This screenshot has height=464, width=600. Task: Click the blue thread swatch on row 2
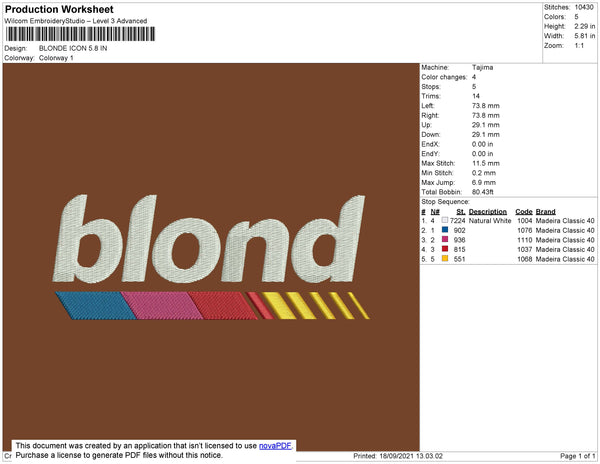[445, 230]
